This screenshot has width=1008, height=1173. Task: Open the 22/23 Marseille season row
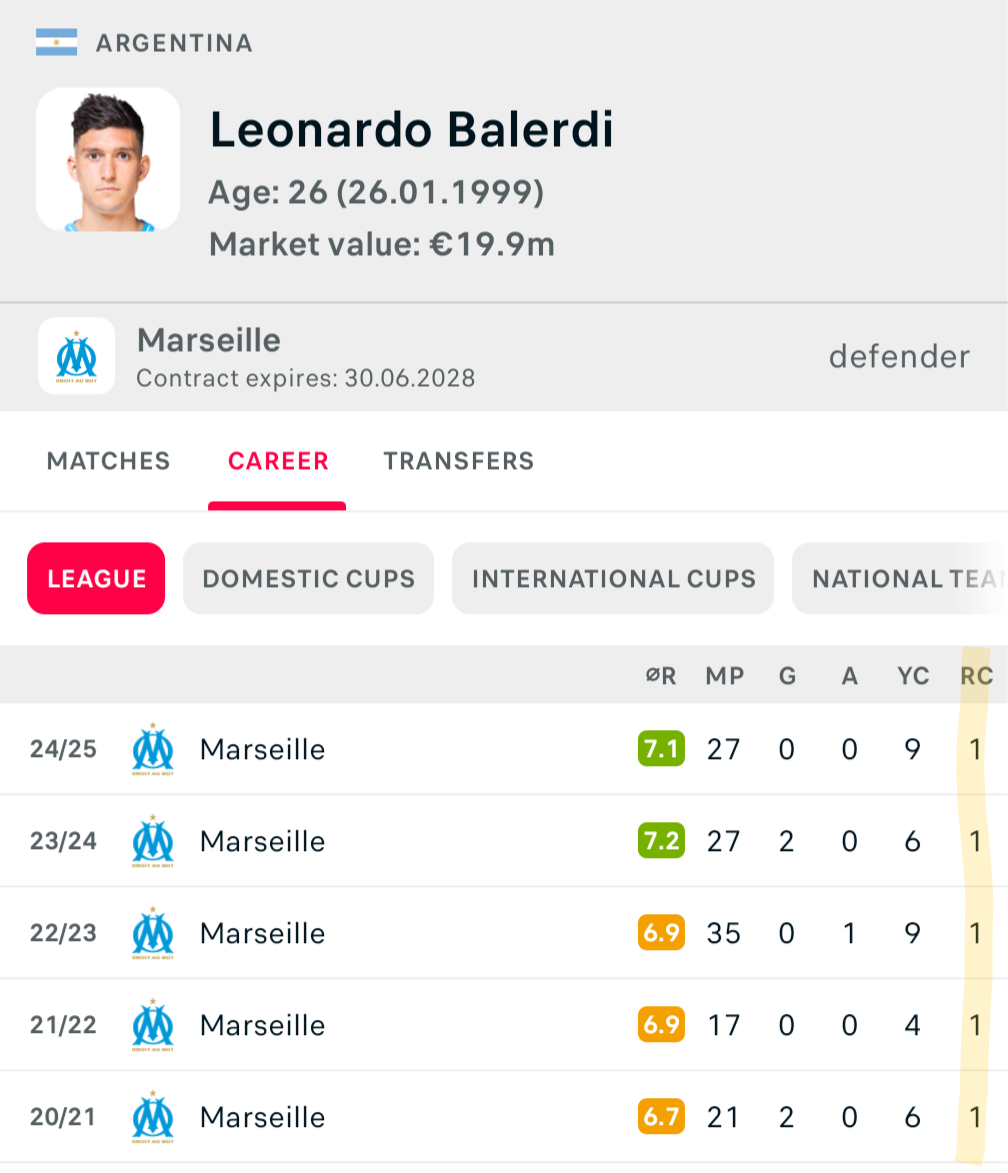(x=504, y=933)
